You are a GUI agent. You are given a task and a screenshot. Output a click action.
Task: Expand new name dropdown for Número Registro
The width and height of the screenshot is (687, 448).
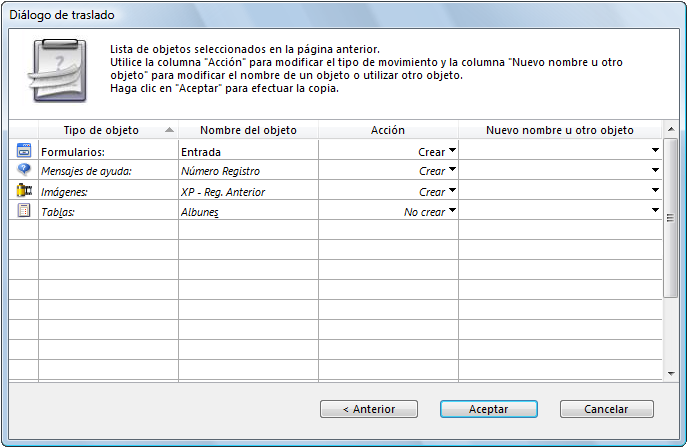click(x=655, y=170)
